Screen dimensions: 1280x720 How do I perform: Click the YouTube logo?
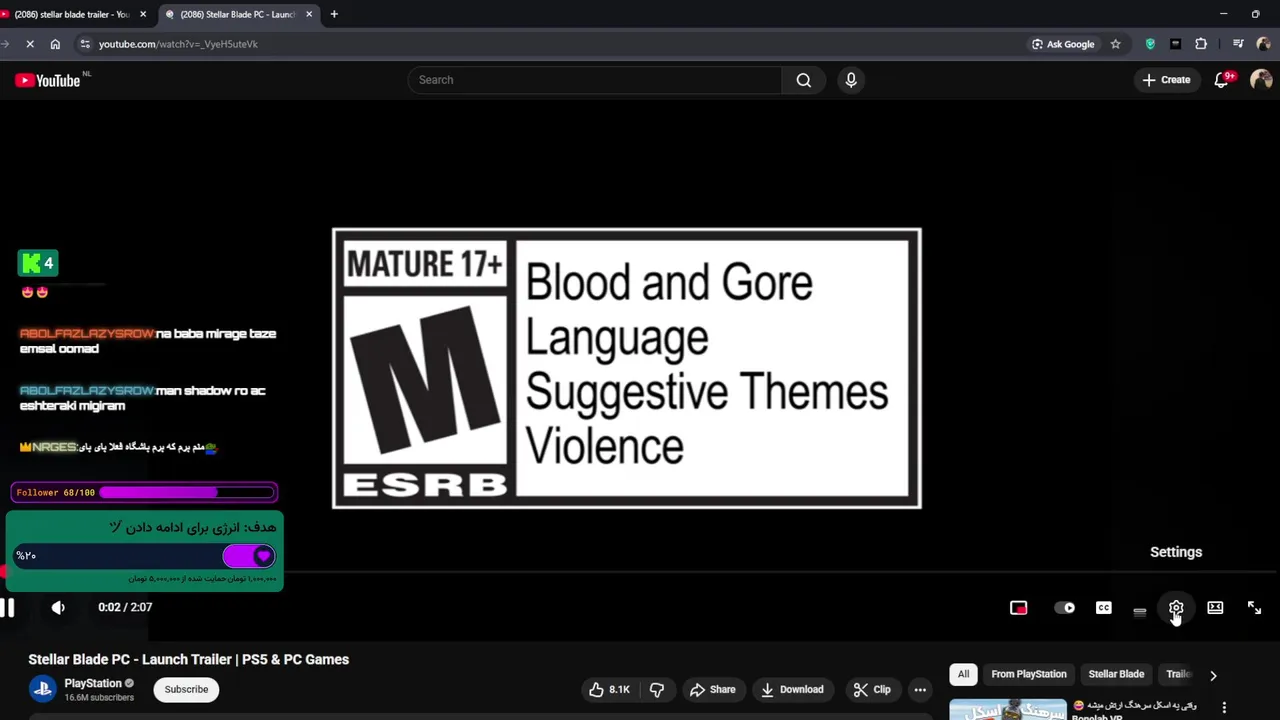(x=48, y=80)
